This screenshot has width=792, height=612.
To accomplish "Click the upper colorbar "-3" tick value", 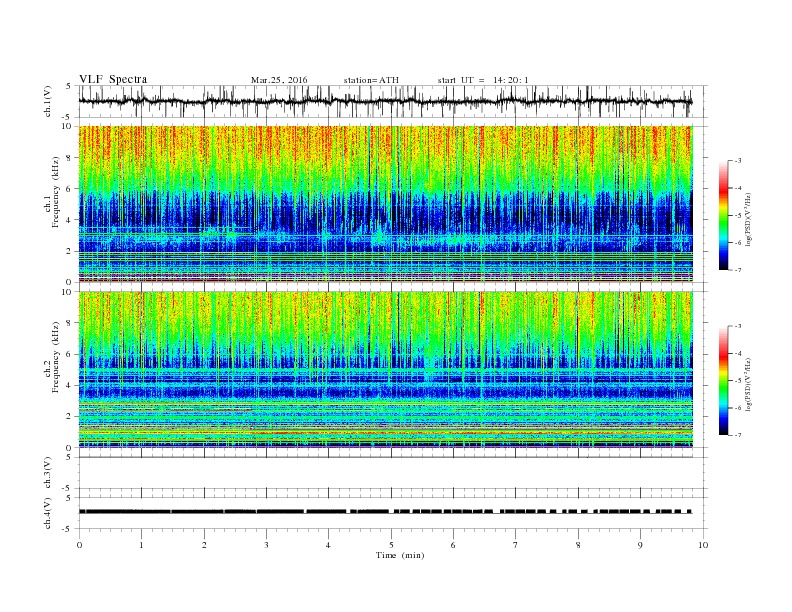I will click(x=738, y=161).
